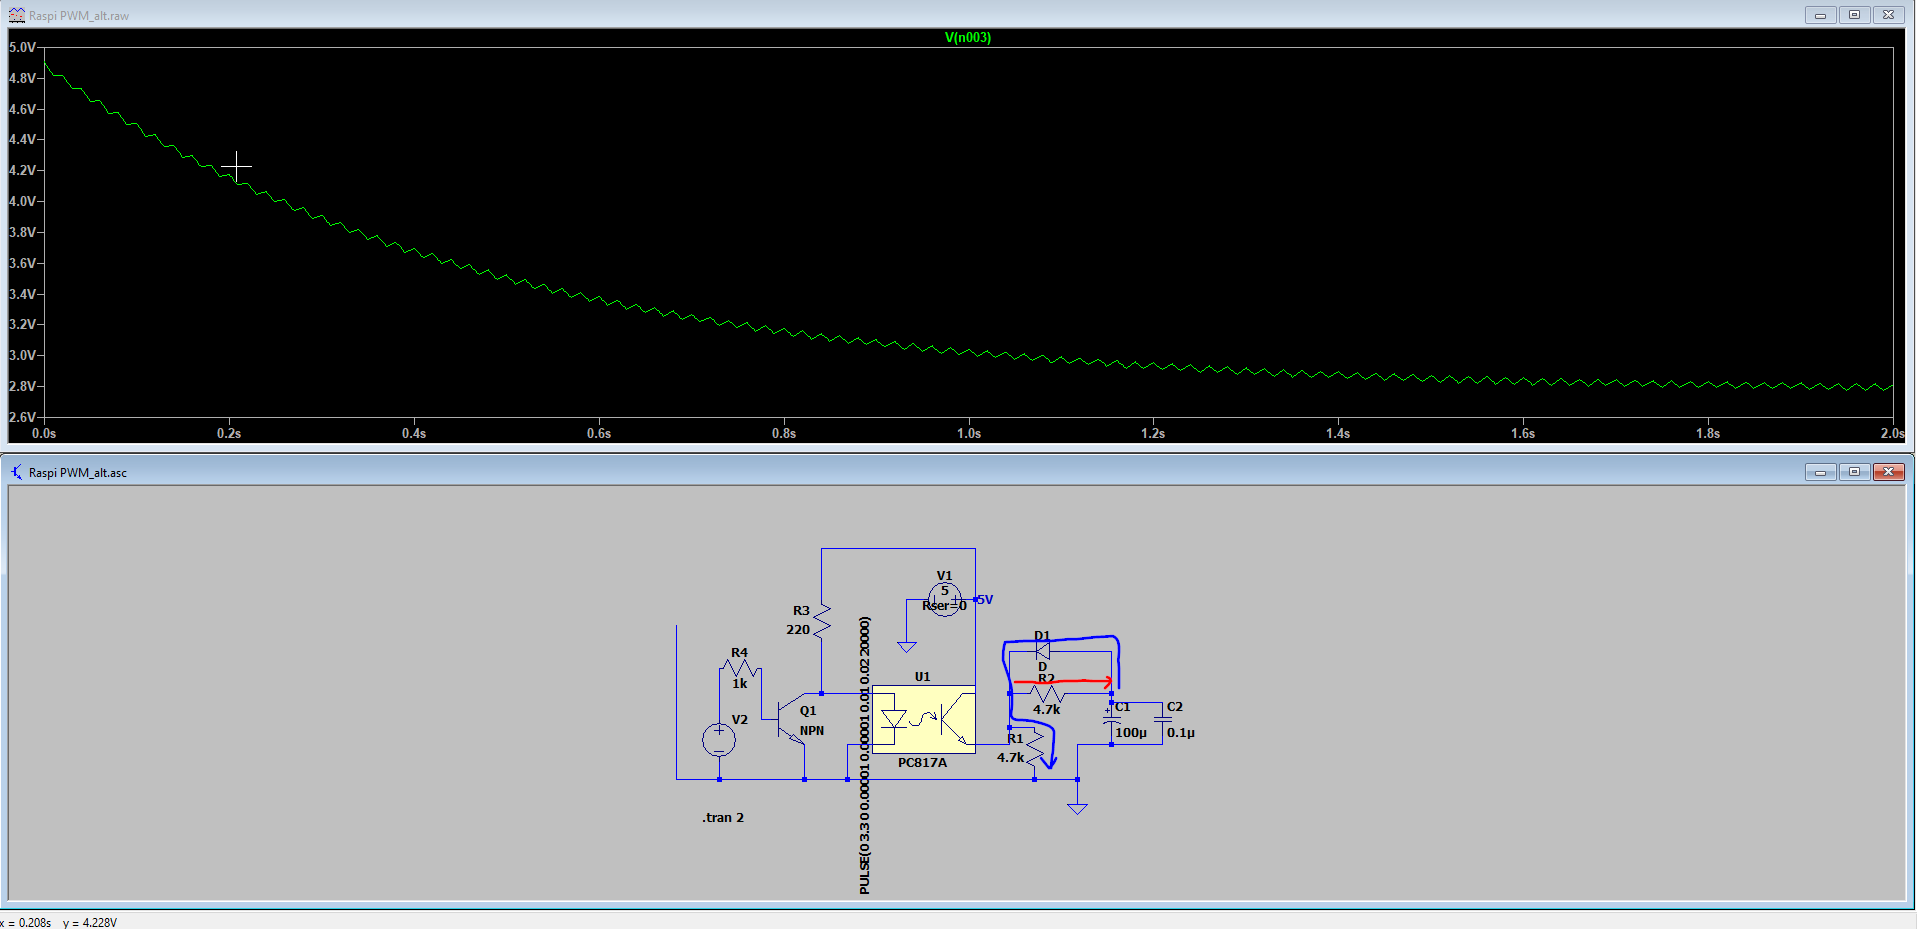The height and width of the screenshot is (929, 1917).
Task: Click the .tran 2 simulation directive
Action: click(723, 818)
